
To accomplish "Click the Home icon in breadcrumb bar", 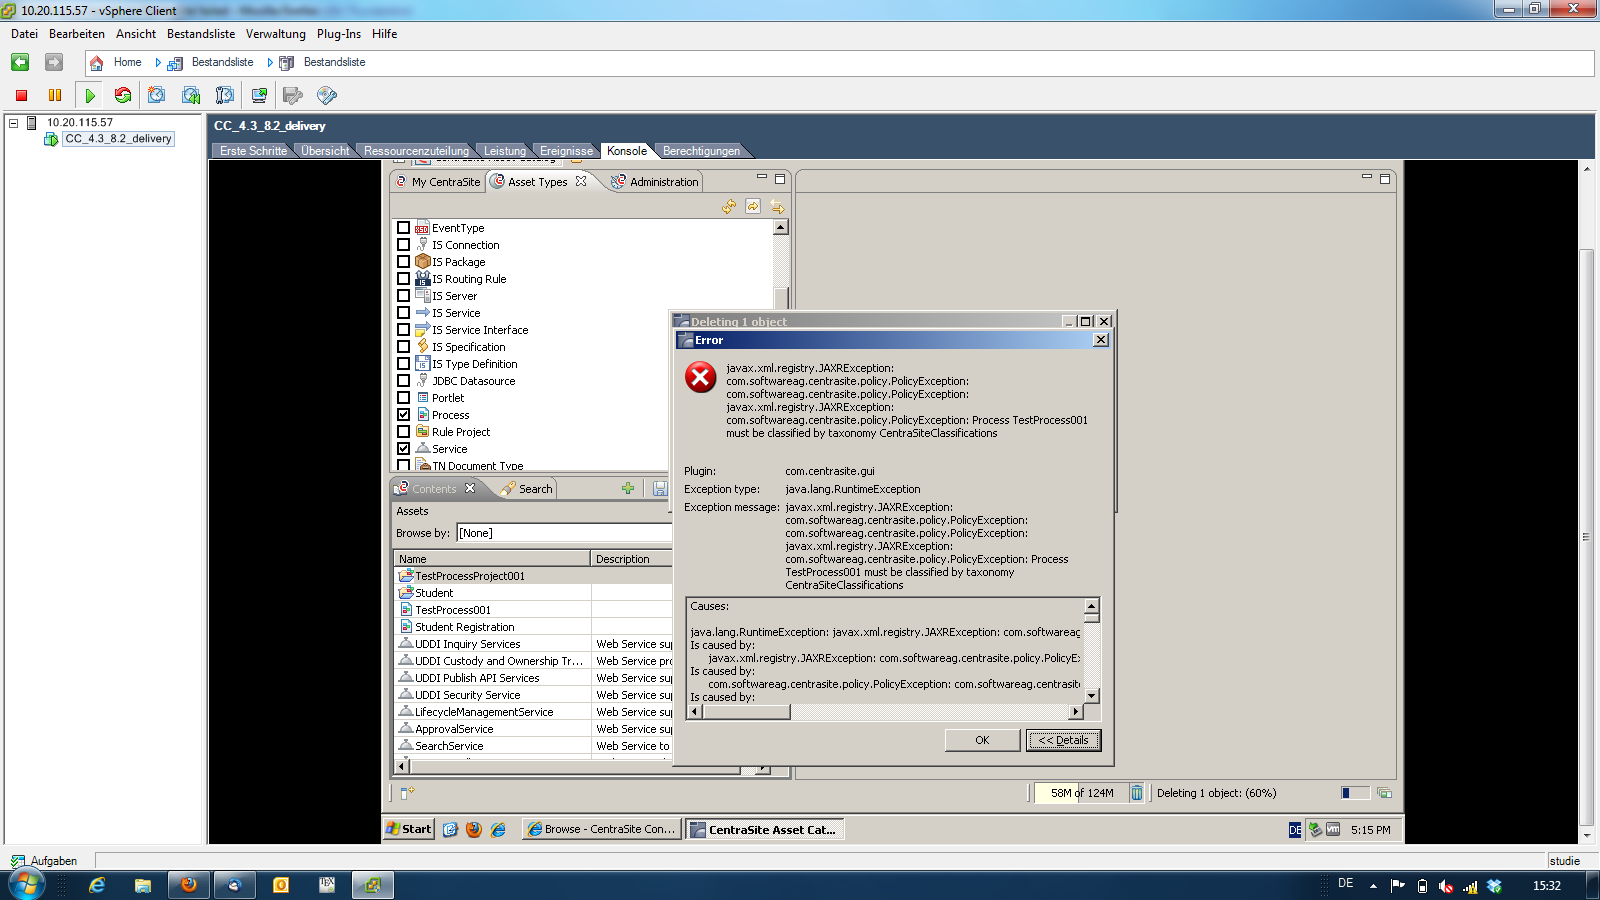I will (x=97, y=63).
